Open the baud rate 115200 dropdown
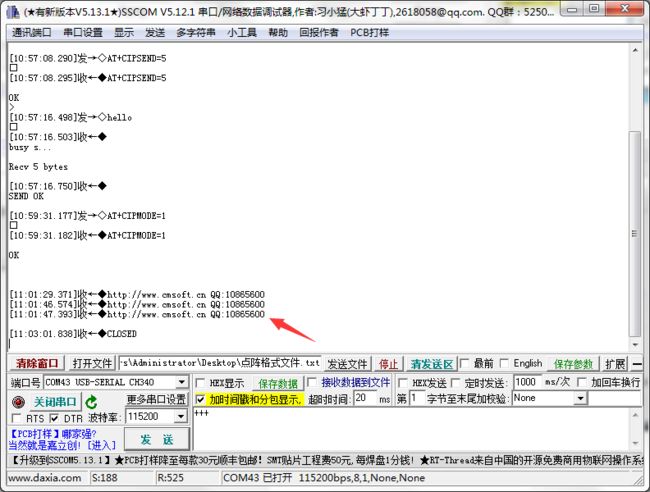 tap(181, 416)
